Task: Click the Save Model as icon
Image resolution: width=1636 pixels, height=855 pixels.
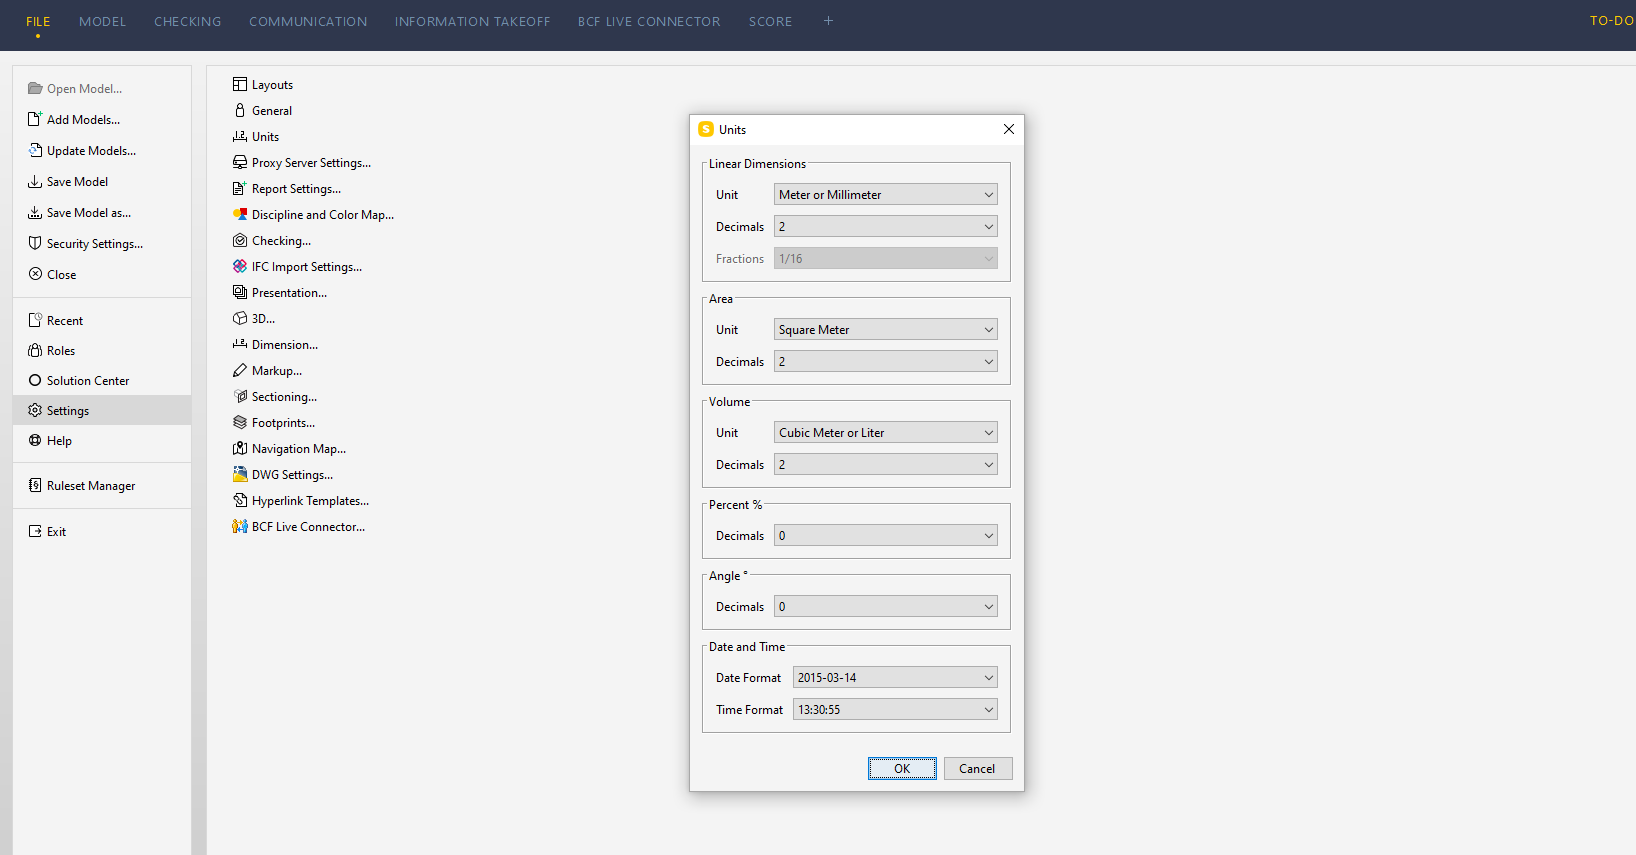Action: pos(35,212)
